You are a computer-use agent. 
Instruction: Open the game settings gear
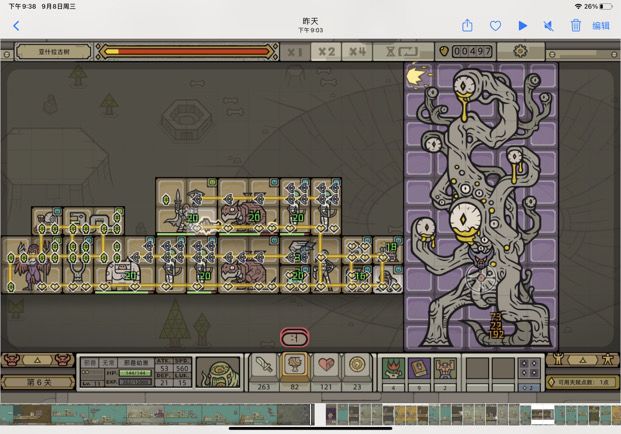tap(520, 51)
